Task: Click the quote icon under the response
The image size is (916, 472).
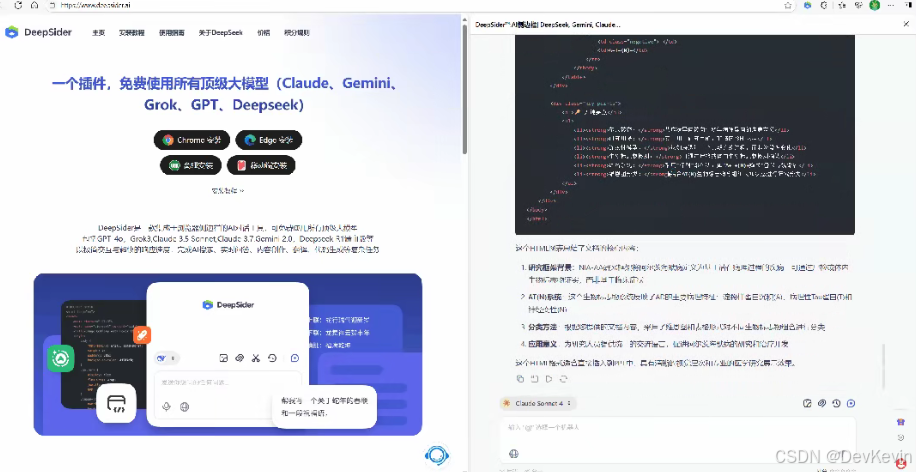Action: tap(535, 379)
